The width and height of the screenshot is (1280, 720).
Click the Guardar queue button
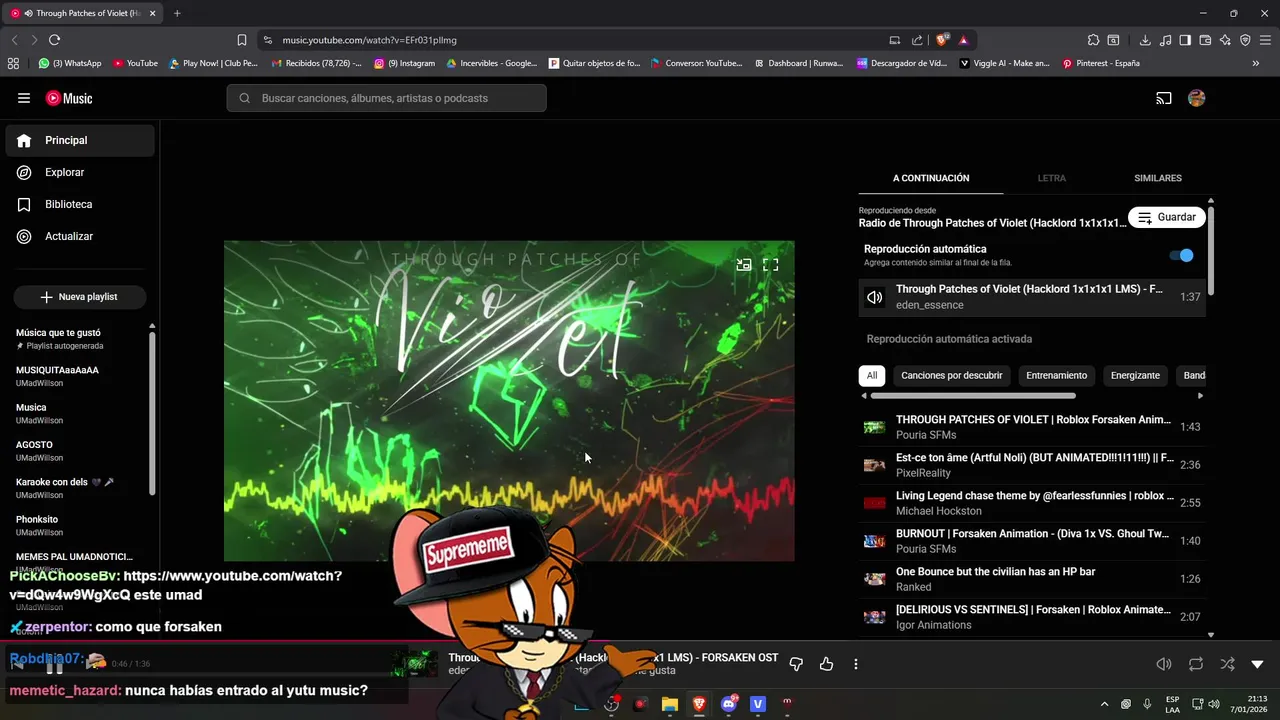[x=1166, y=217]
